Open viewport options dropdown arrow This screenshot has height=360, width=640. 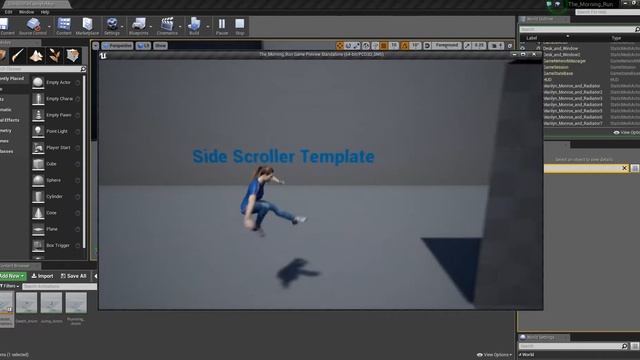(x=96, y=46)
